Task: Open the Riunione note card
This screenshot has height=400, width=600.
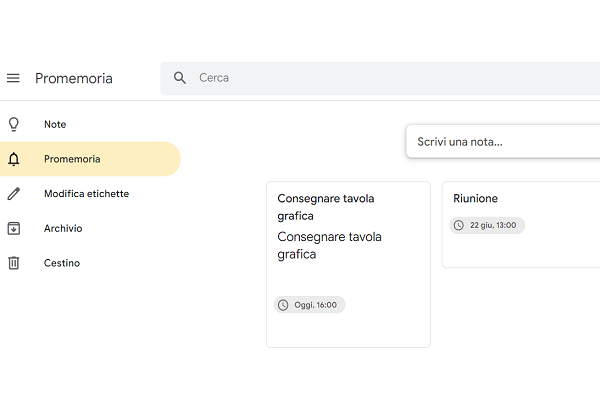Action: pos(521,225)
